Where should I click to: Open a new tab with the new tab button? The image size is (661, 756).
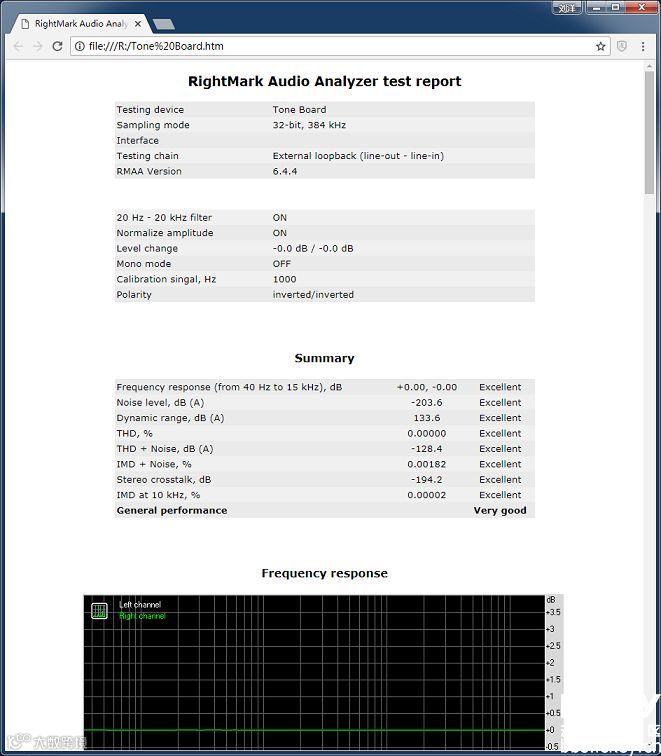pyautogui.click(x=163, y=24)
